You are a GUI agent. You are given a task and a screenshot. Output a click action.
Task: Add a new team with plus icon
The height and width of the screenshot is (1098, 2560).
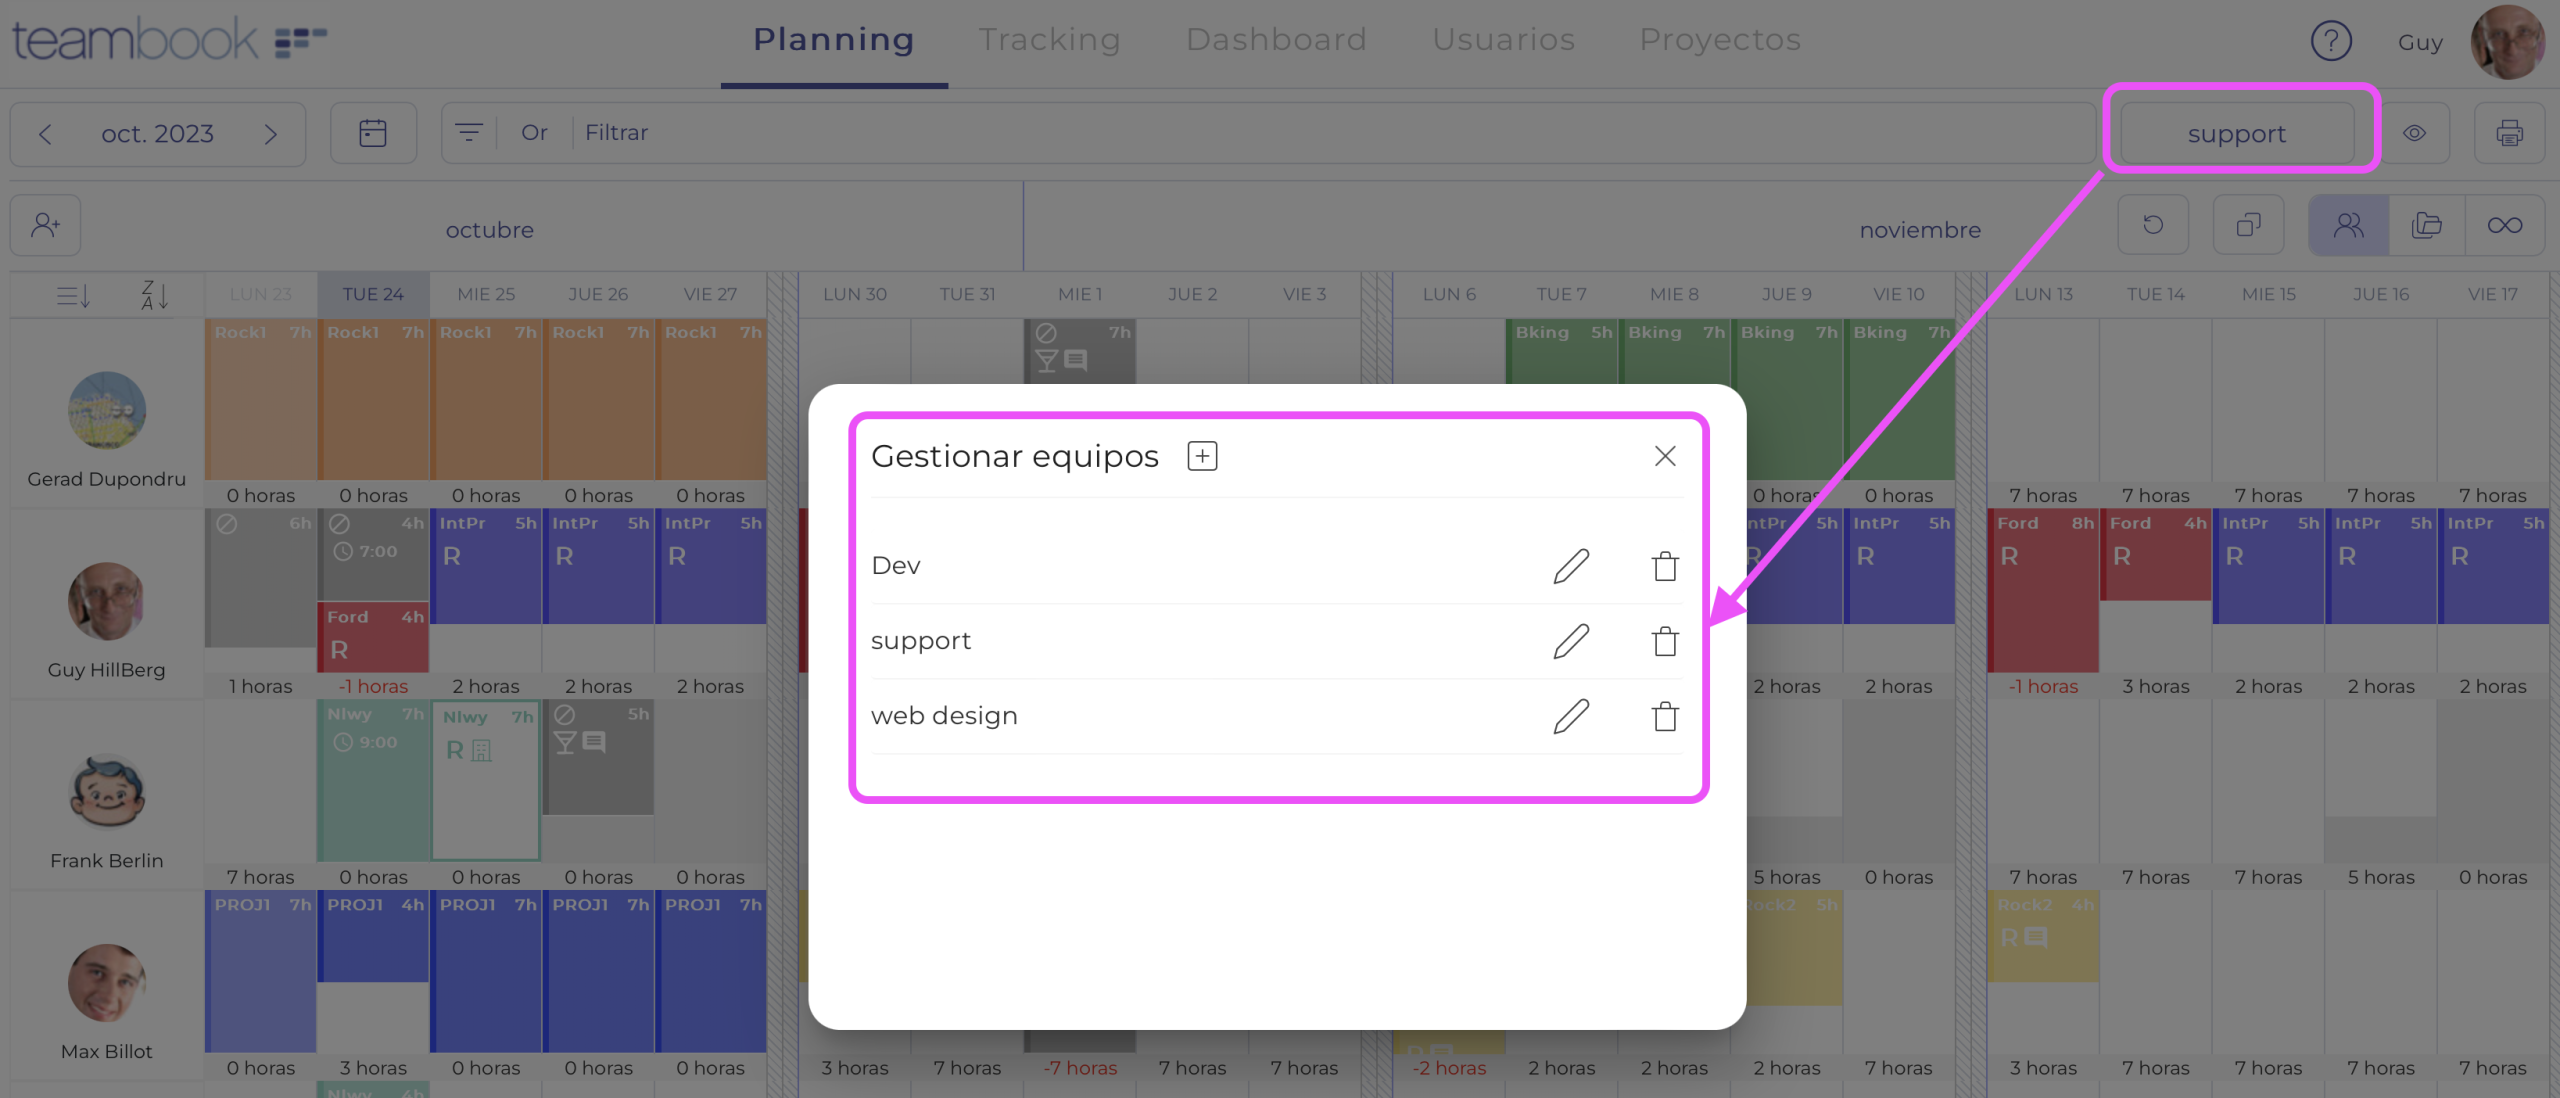1202,456
